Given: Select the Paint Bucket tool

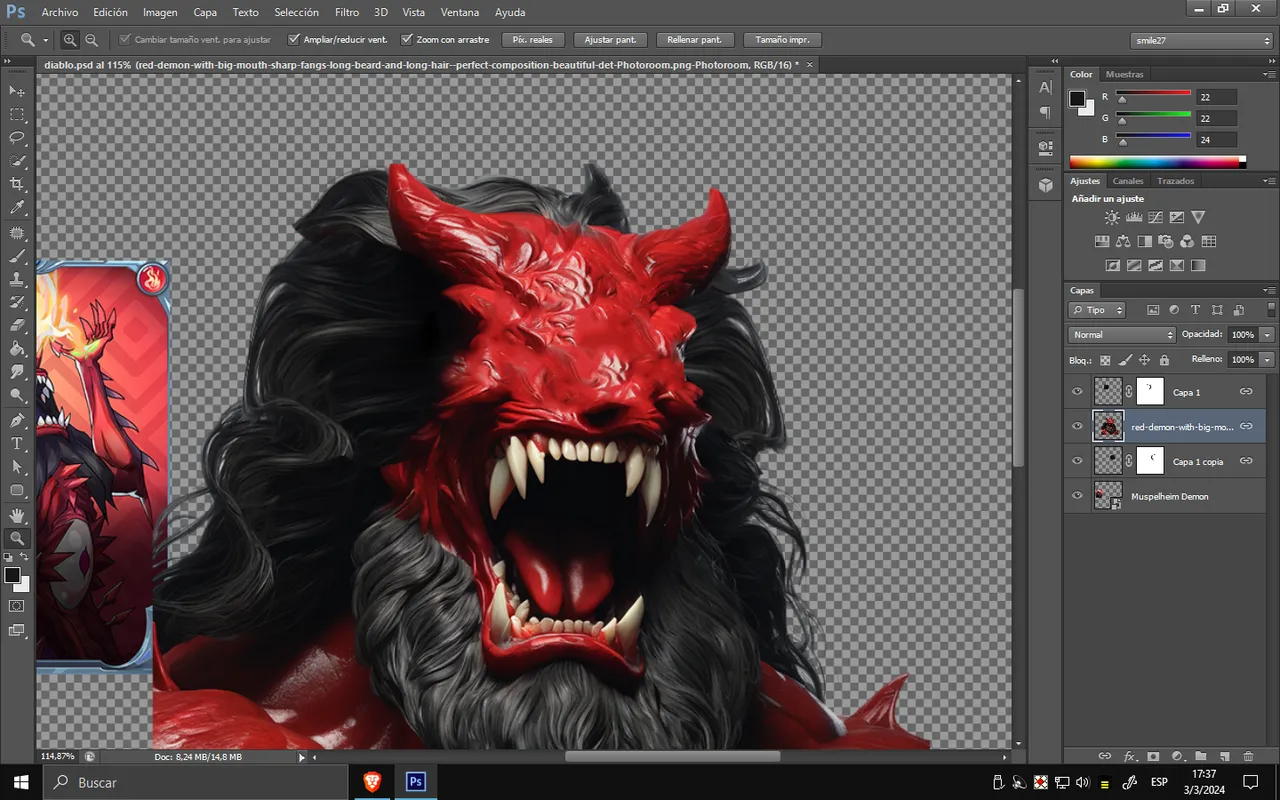Looking at the screenshot, I should click(x=17, y=349).
